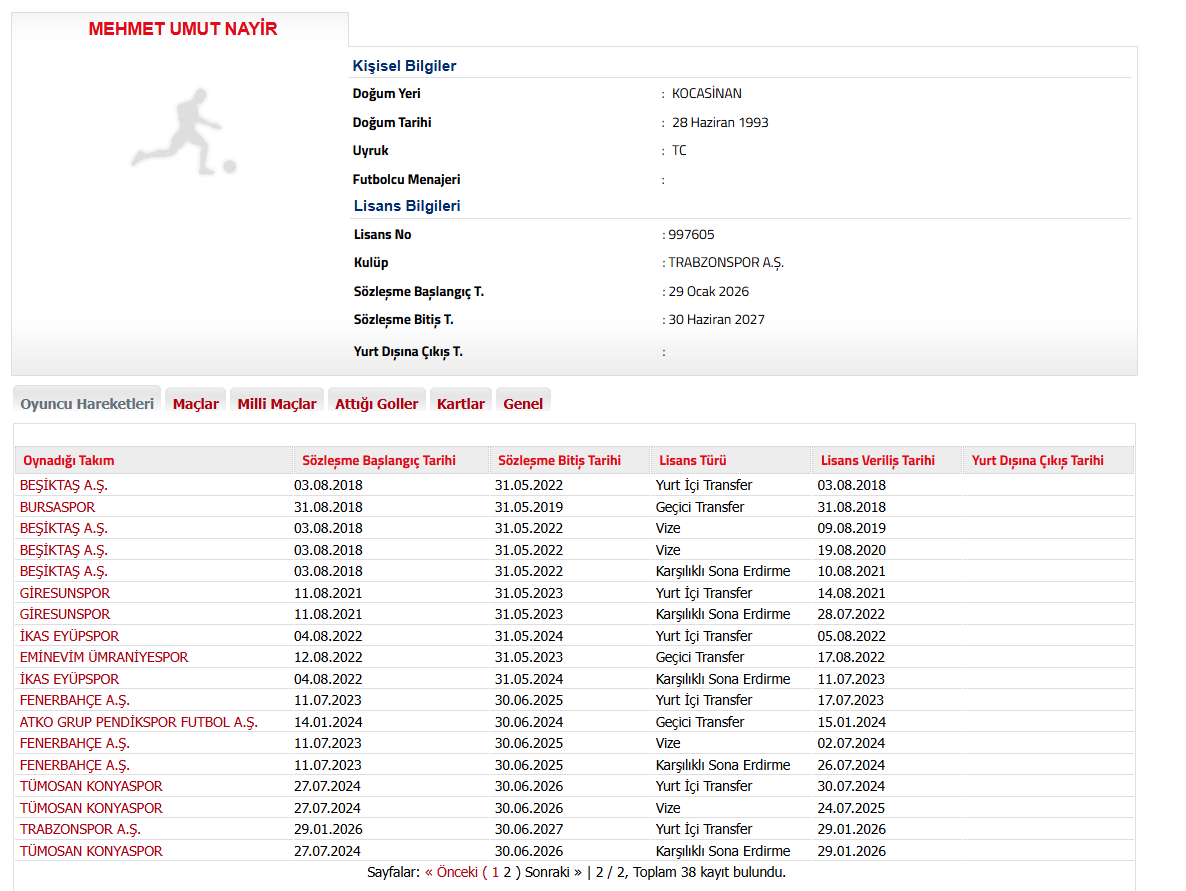Select the Oyuncu Hareketleri tab
Viewport: 1186px width, 891px height.
(87, 404)
